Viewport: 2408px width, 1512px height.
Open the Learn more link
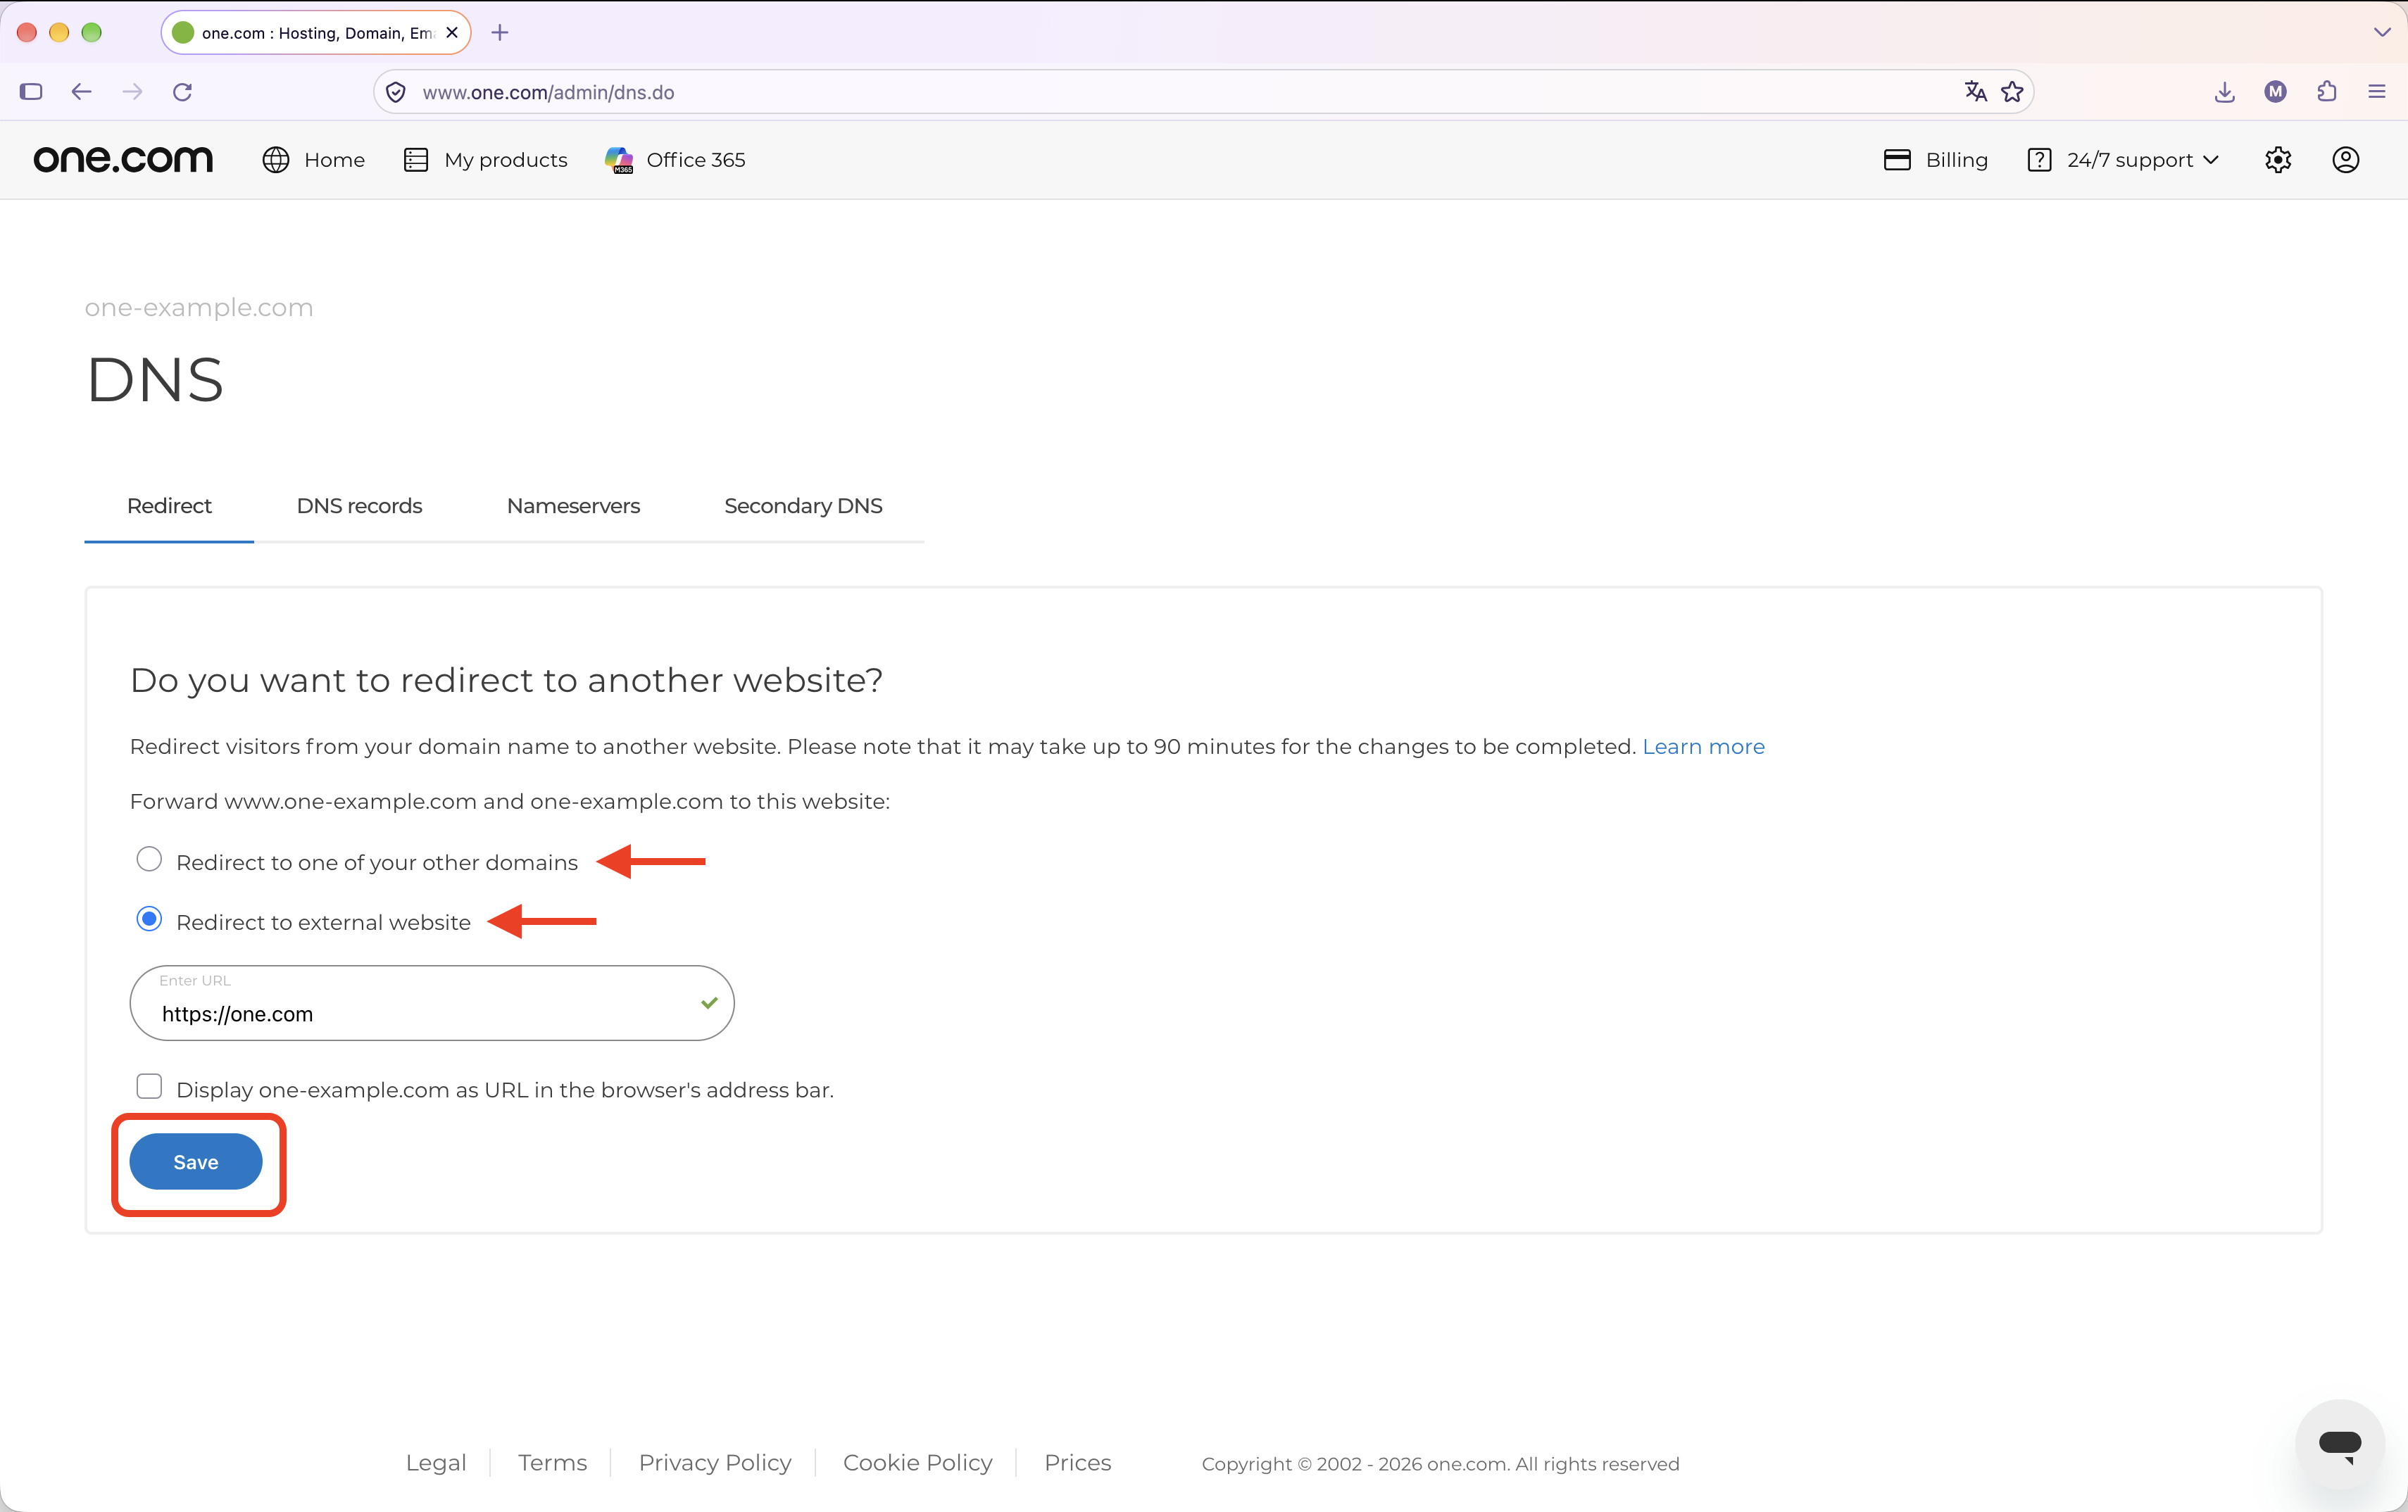1703,747
